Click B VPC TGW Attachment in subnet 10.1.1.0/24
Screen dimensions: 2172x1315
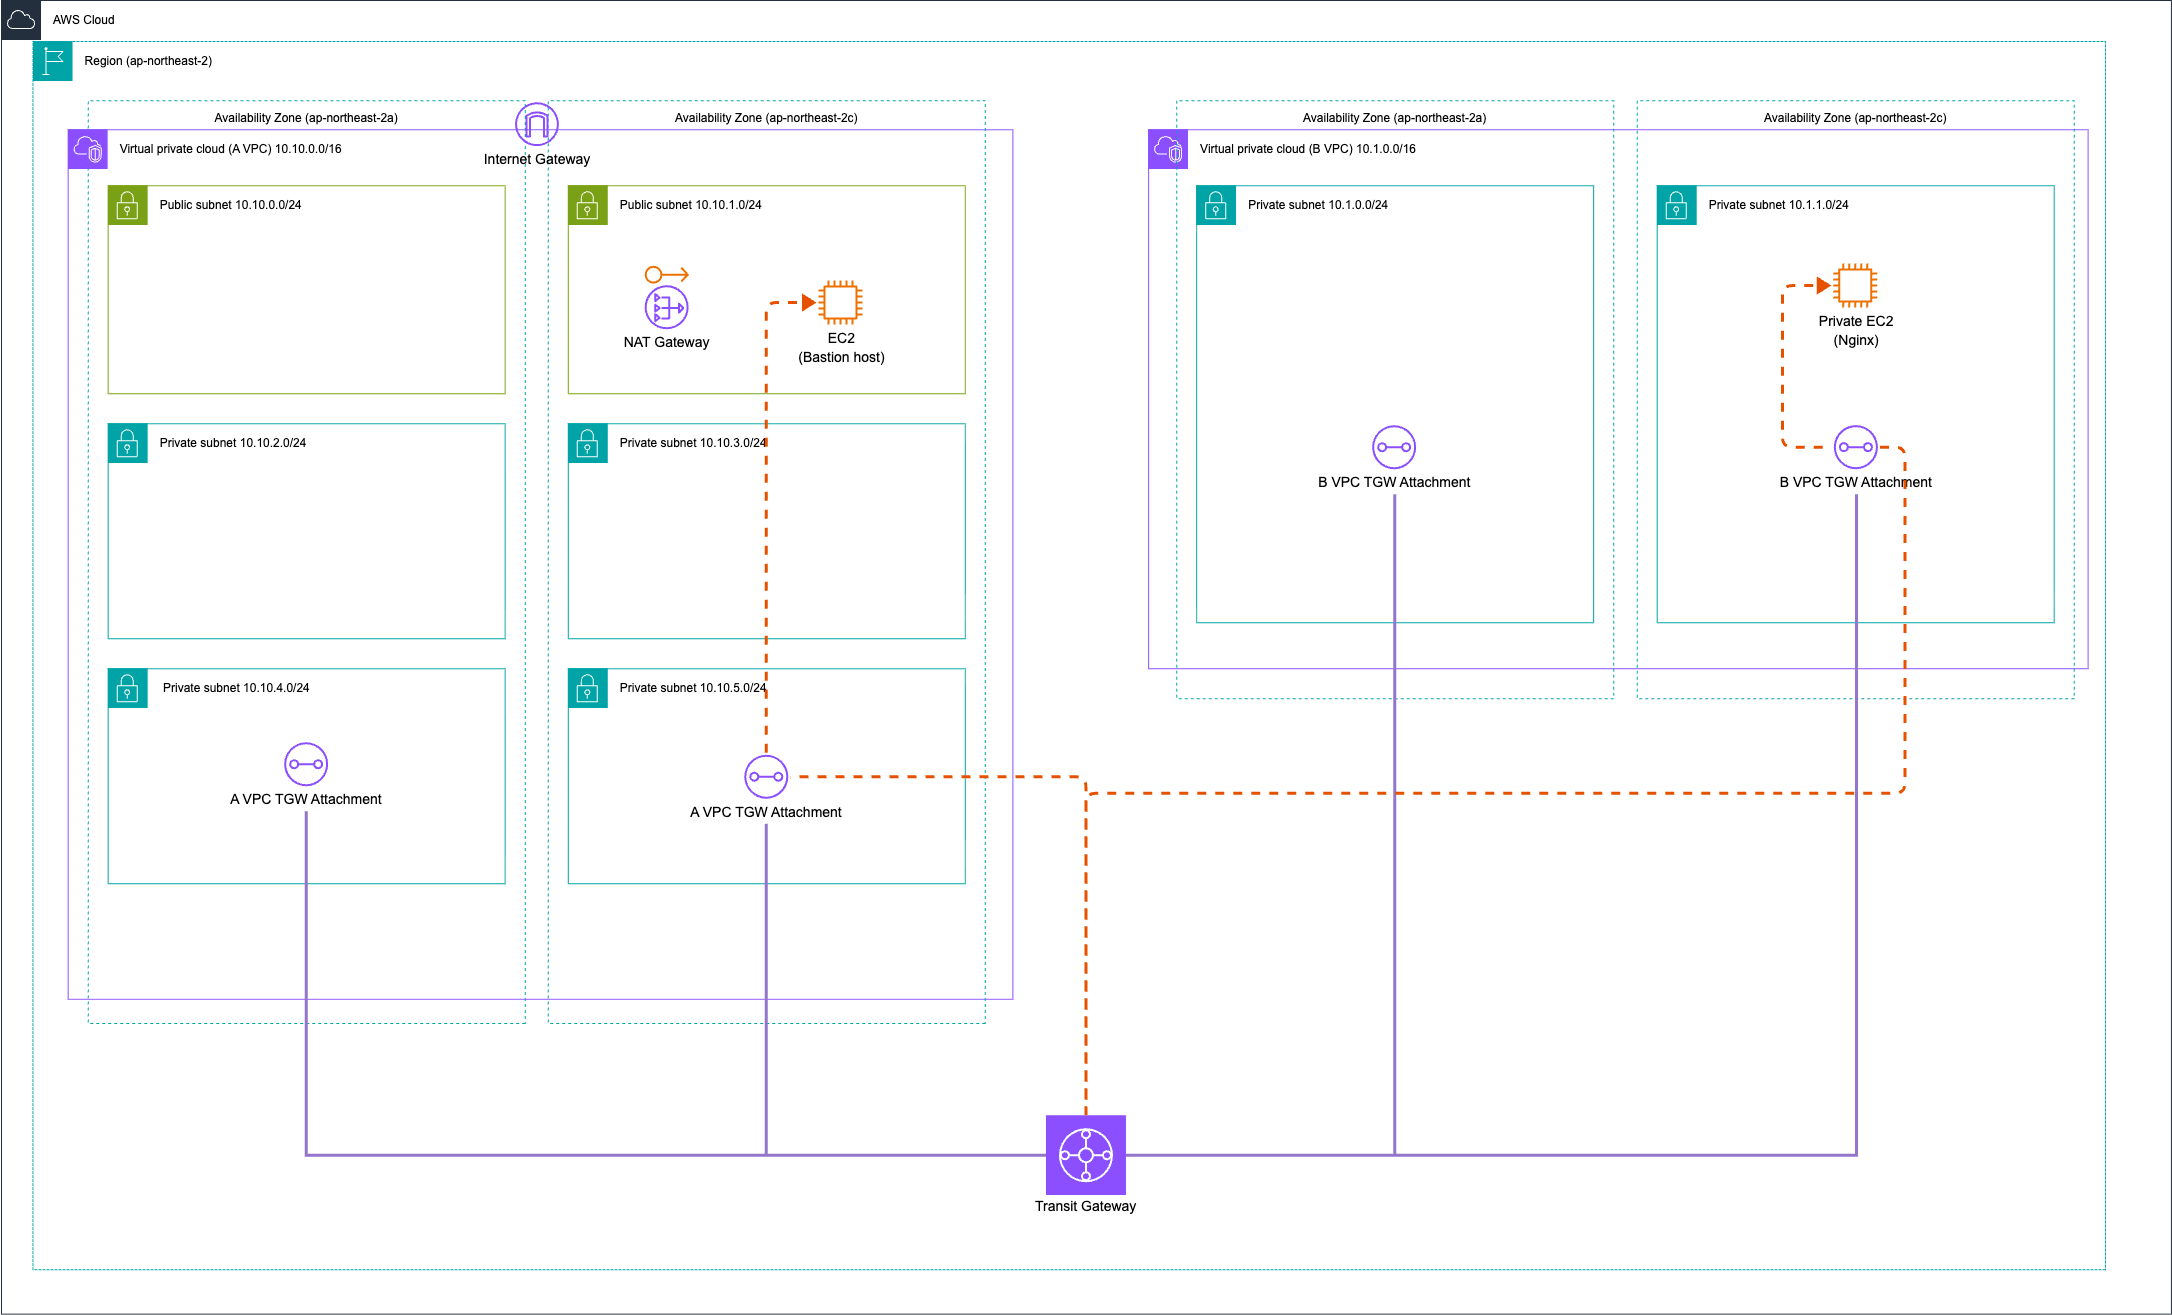tap(1855, 447)
